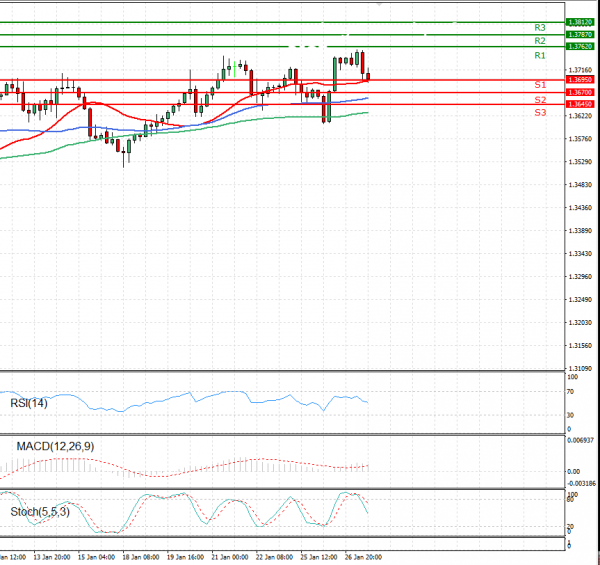Click the 1.34830 price axis value

coord(580,184)
